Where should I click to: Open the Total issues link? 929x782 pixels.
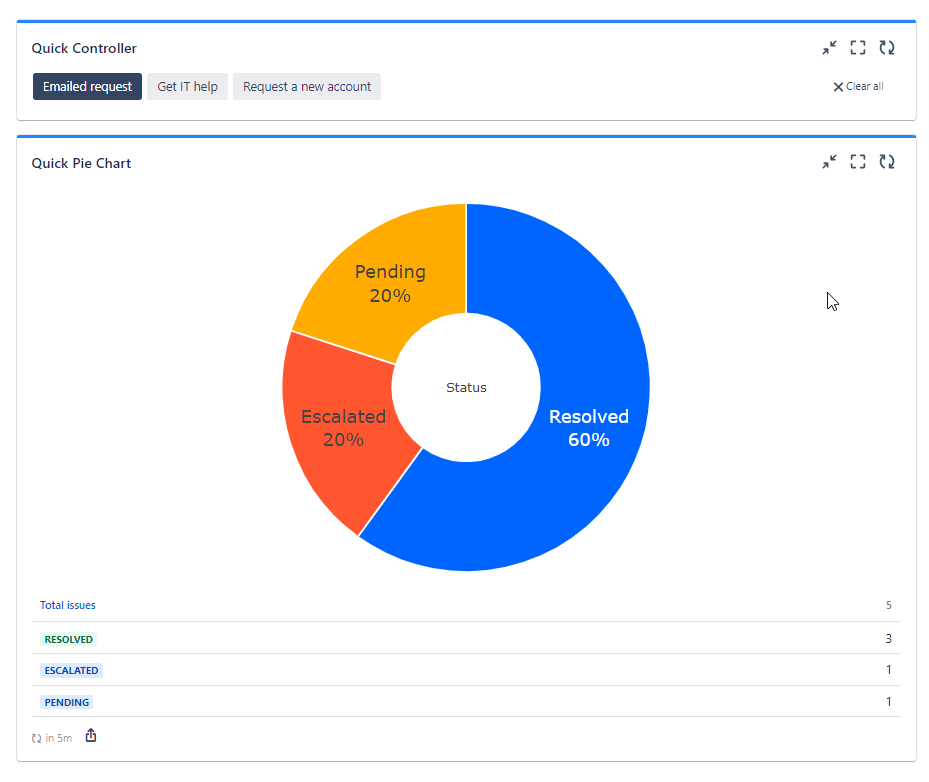coord(66,605)
